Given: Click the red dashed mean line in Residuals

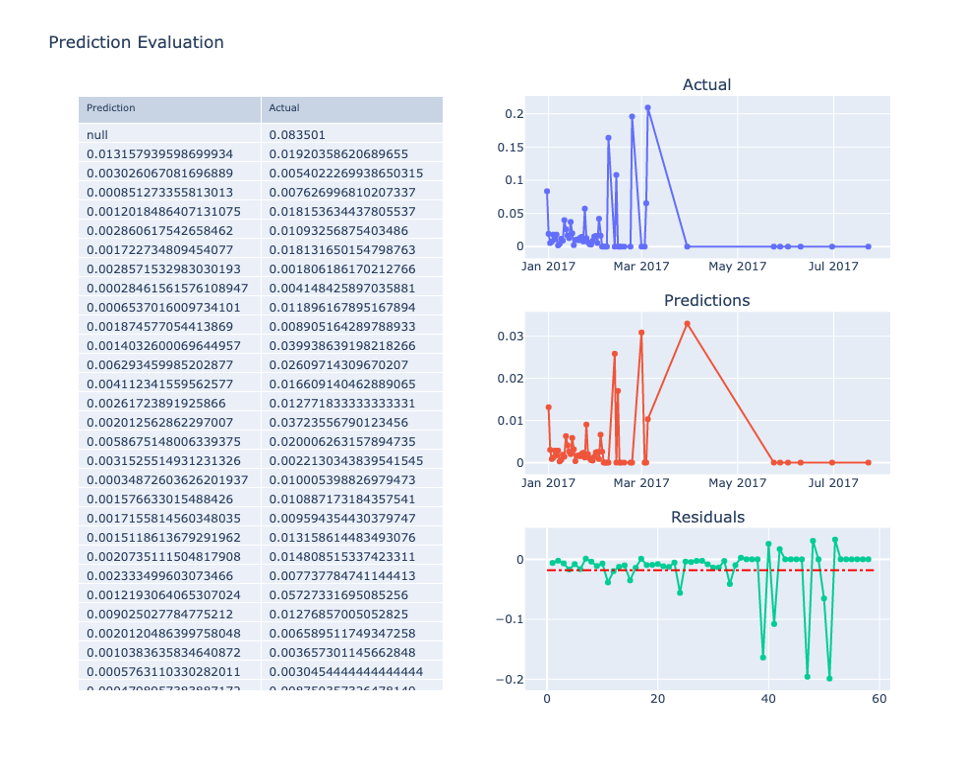Looking at the screenshot, I should click(700, 570).
